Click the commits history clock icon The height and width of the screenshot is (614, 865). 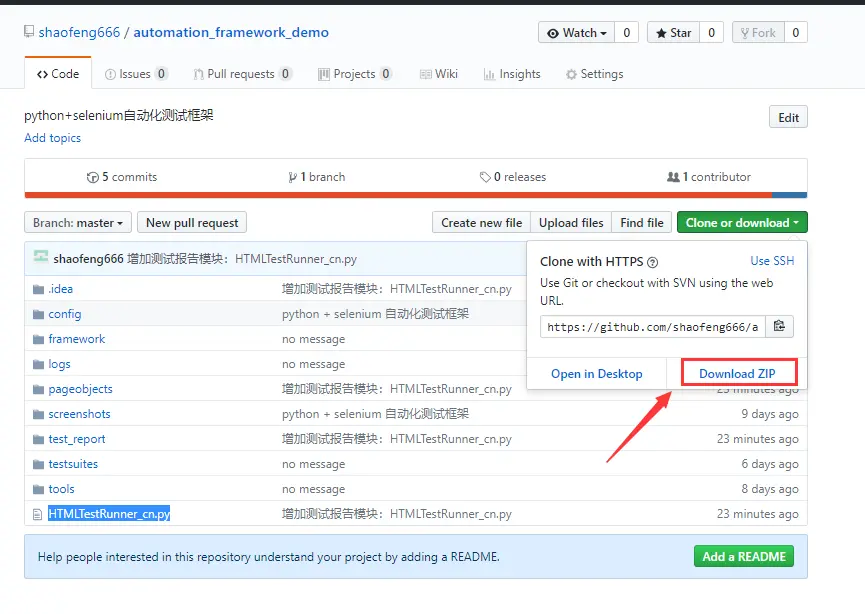point(93,177)
